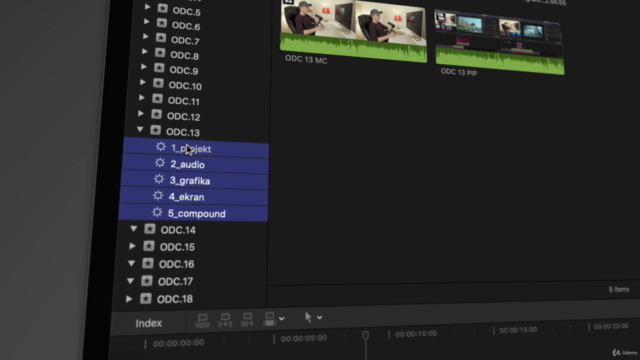Open the ODC 13 MC clip thumbnail

(x=353, y=31)
